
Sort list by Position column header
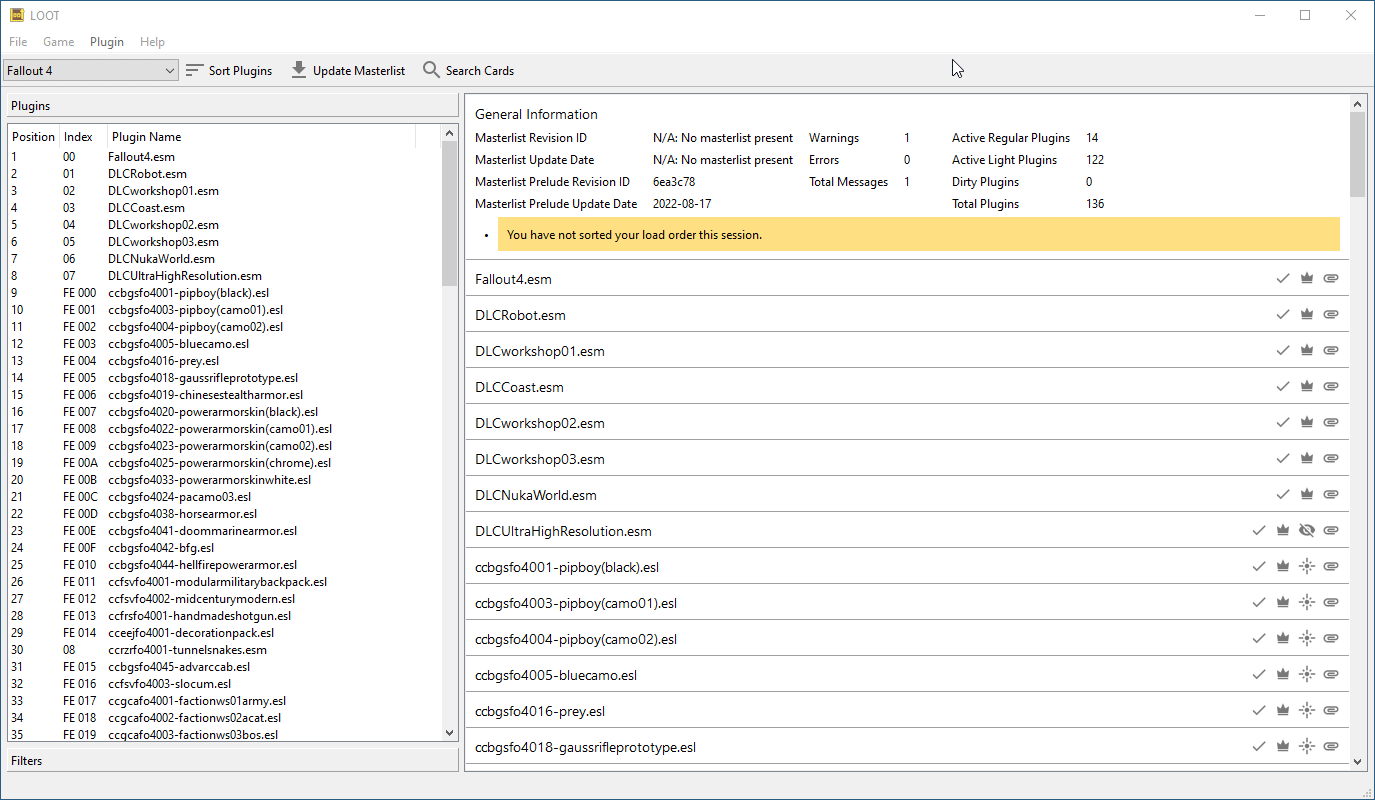click(x=34, y=137)
